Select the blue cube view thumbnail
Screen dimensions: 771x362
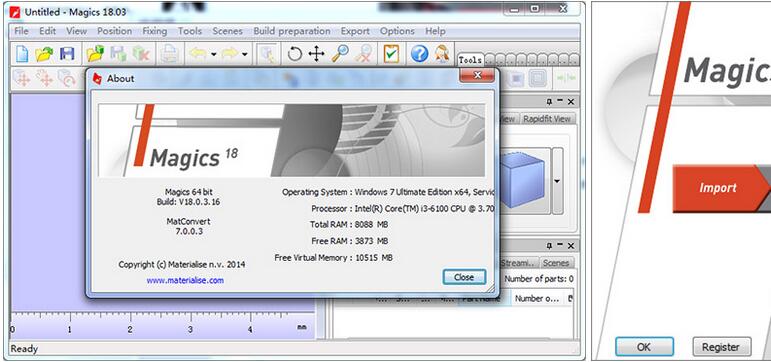tap(522, 181)
